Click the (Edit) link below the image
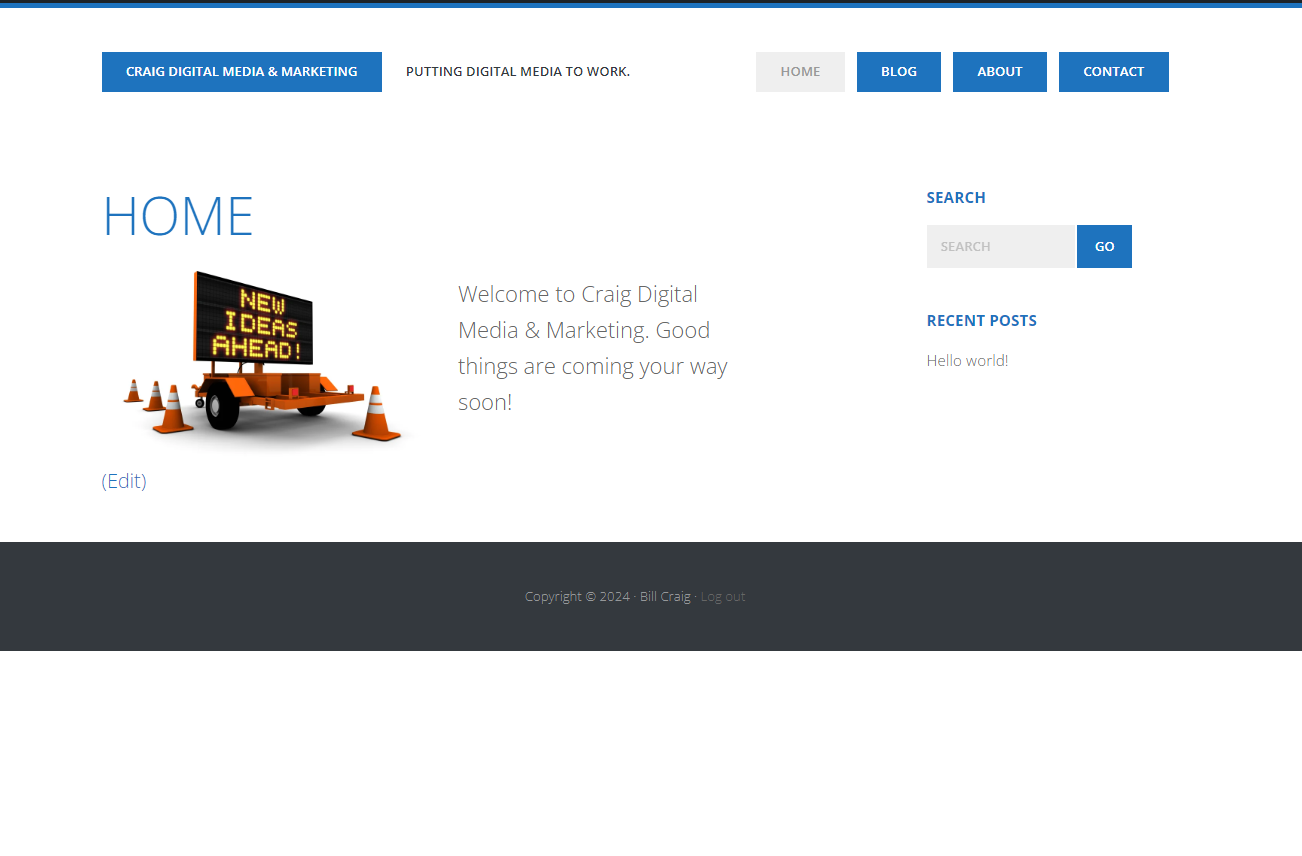The image size is (1302, 856). [124, 481]
